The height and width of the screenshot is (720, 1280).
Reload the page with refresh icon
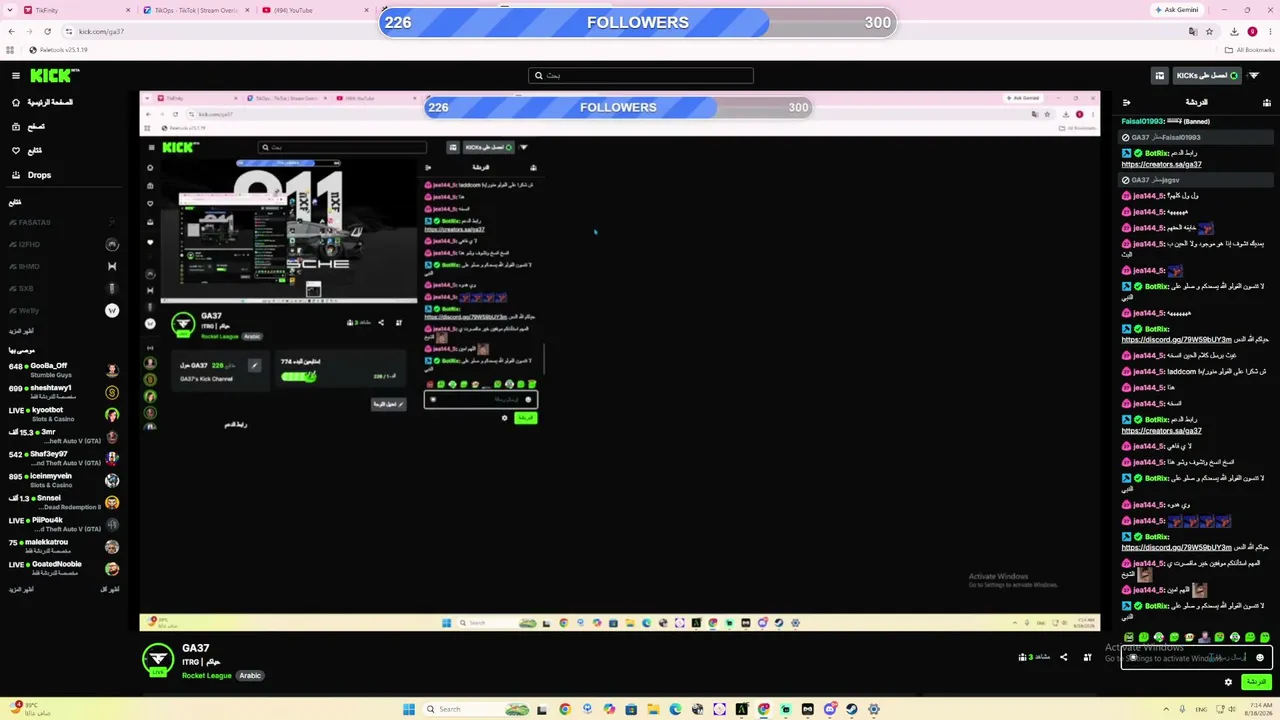click(47, 31)
